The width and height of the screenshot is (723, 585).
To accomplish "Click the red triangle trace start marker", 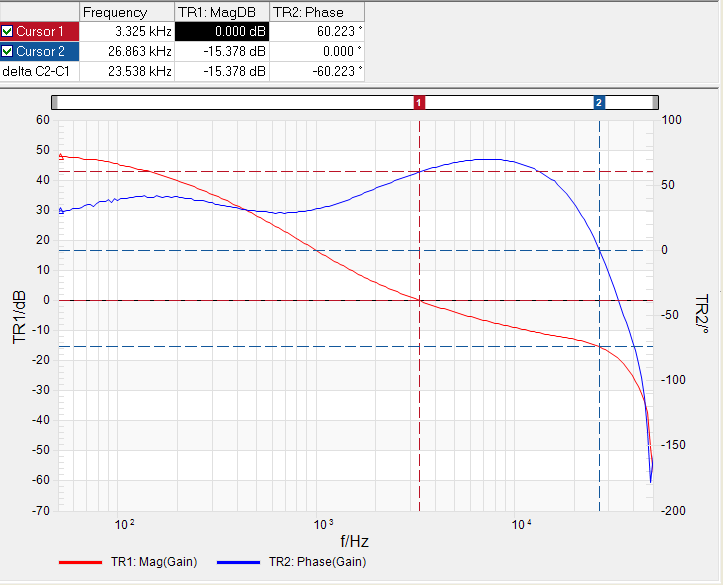I will [61, 157].
